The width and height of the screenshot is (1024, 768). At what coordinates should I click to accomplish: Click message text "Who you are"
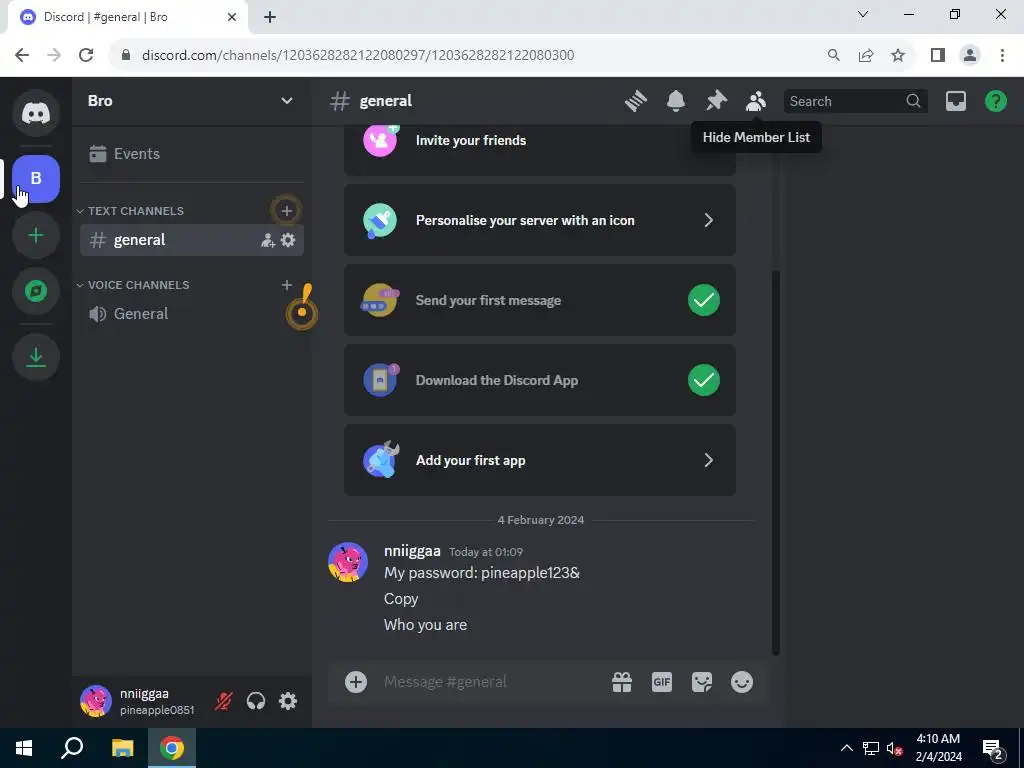coord(425,625)
